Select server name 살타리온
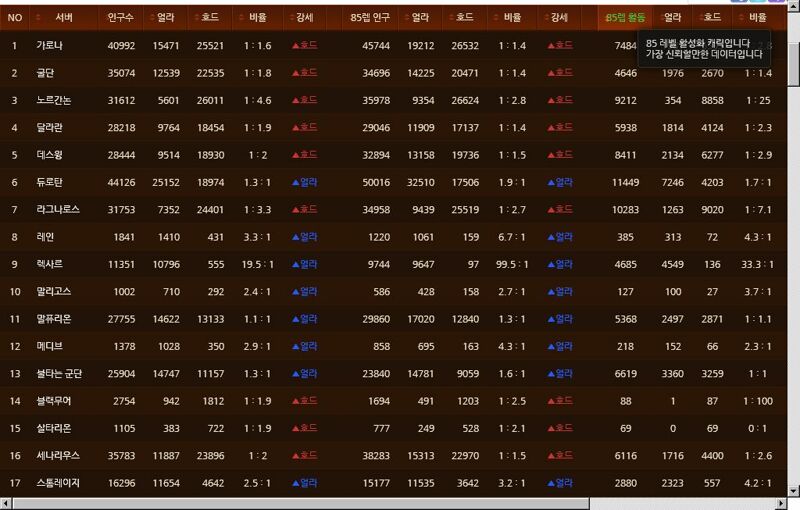 54,428
